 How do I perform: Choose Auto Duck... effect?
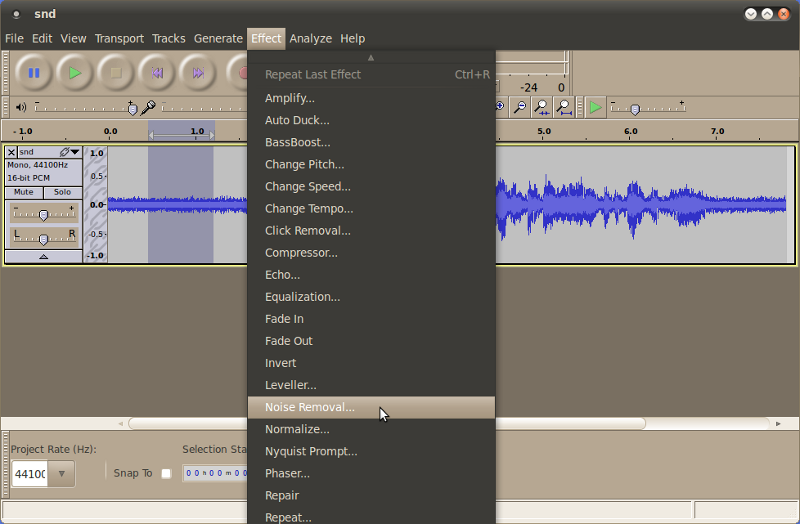click(371, 120)
